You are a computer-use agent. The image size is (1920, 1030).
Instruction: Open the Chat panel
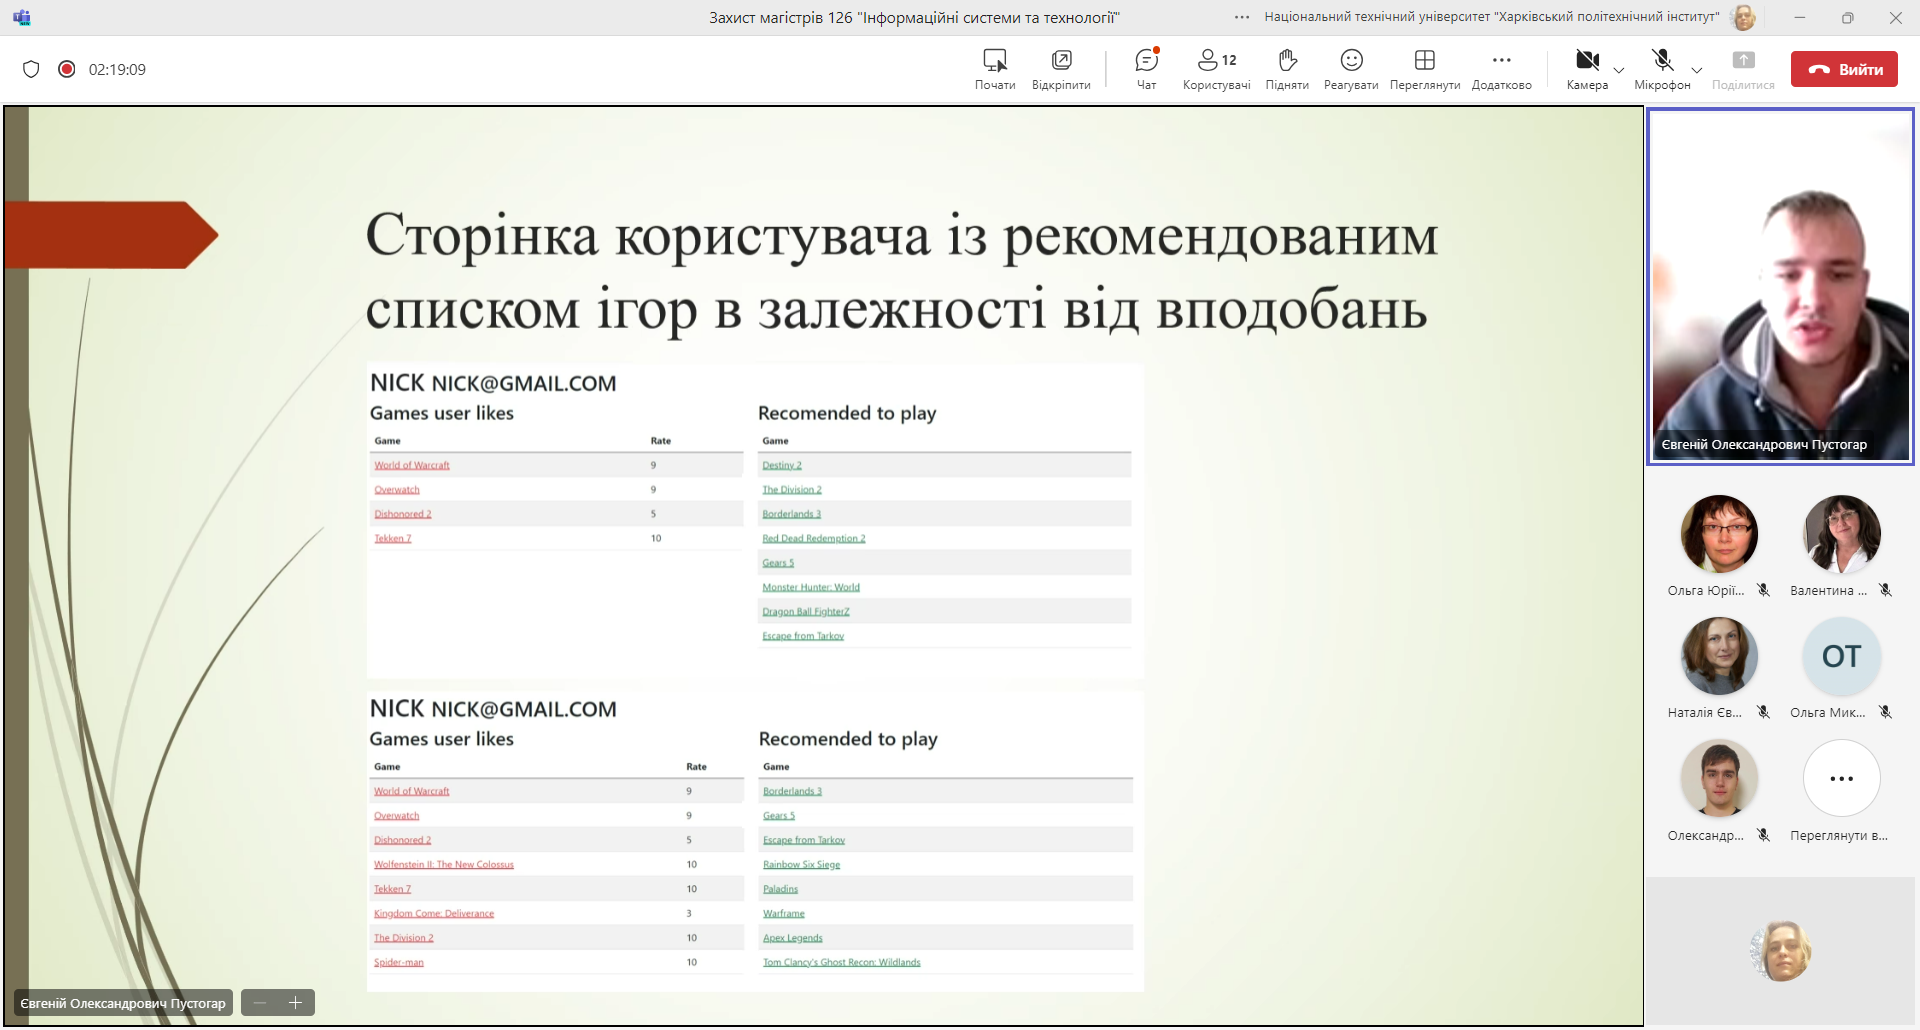1146,68
